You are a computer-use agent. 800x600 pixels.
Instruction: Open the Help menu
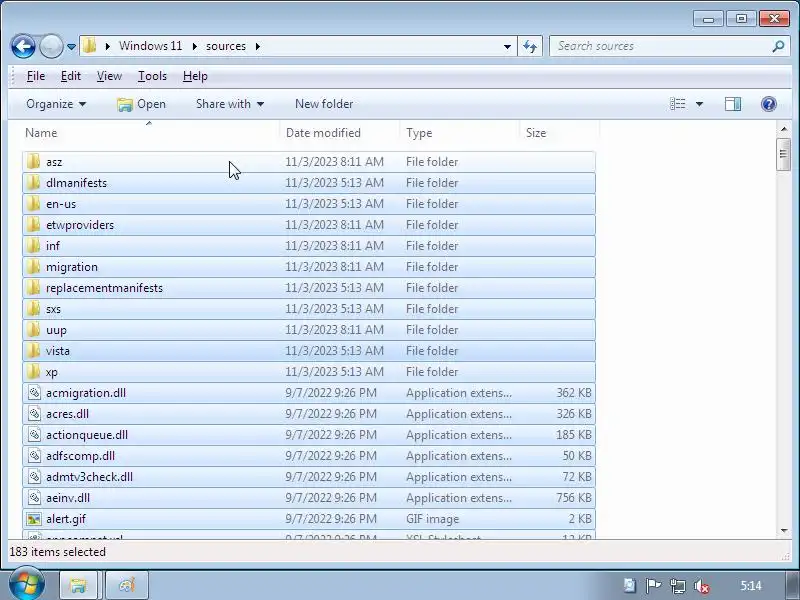[x=195, y=76]
